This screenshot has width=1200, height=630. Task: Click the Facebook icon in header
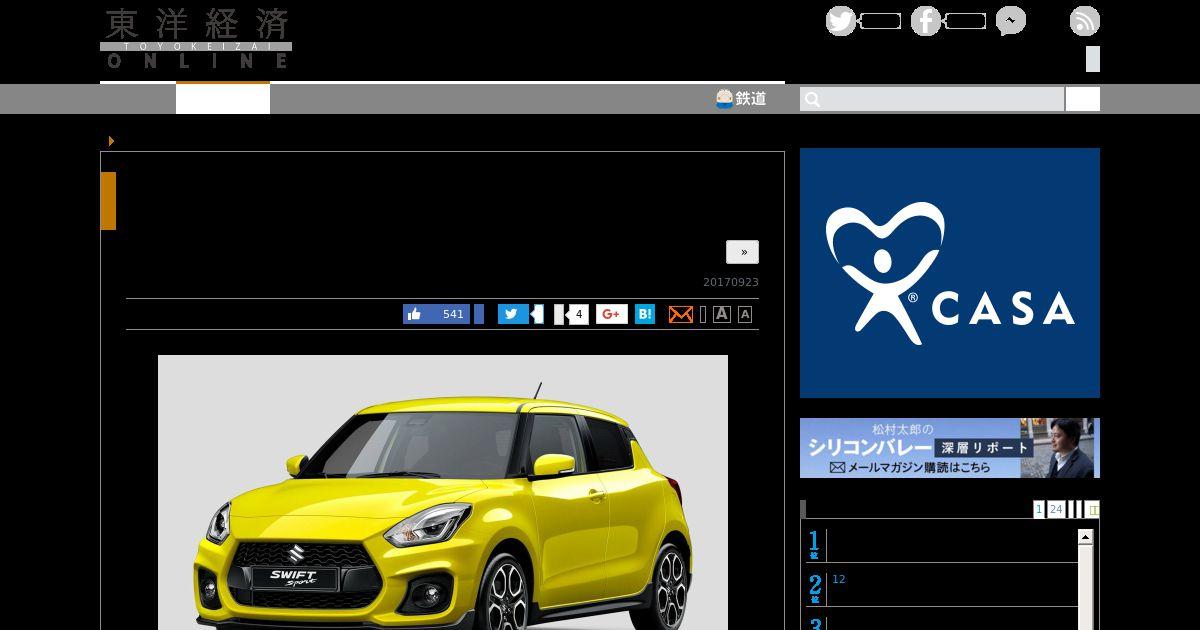pyautogui.click(x=926, y=21)
